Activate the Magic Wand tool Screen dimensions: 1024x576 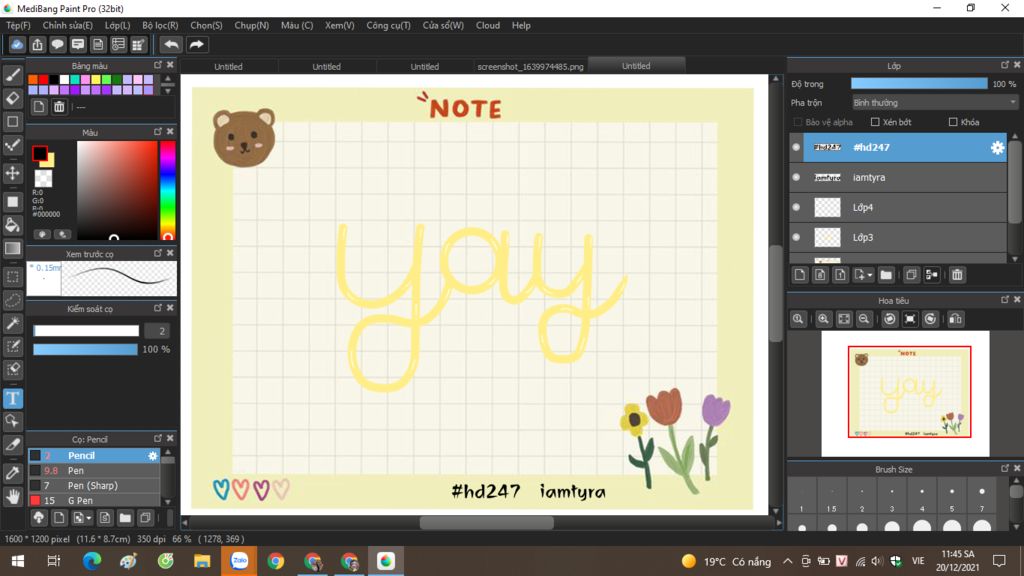coord(12,323)
